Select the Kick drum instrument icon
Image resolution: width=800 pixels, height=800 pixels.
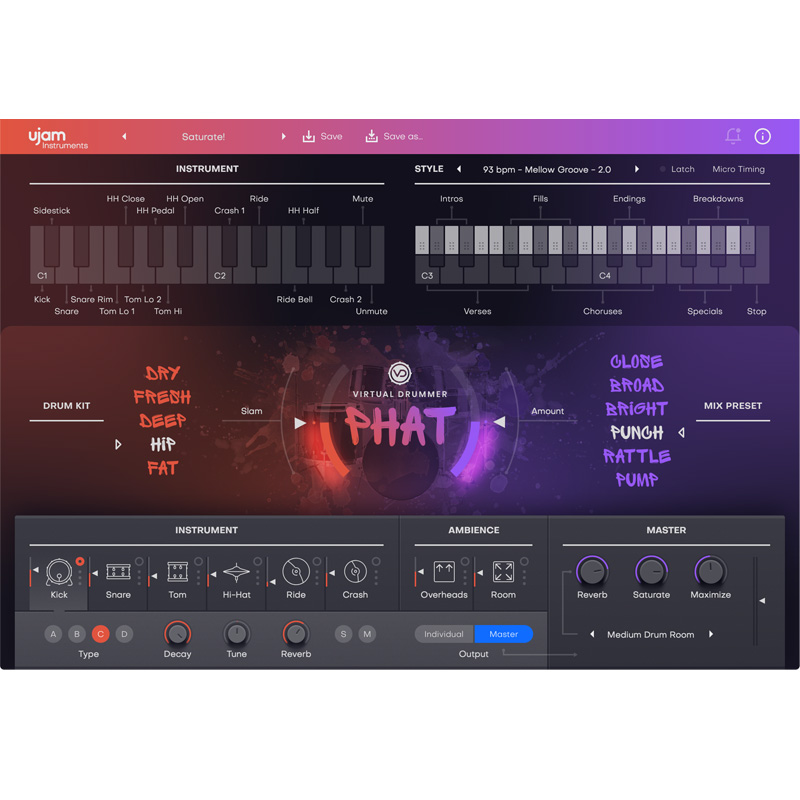(59, 572)
